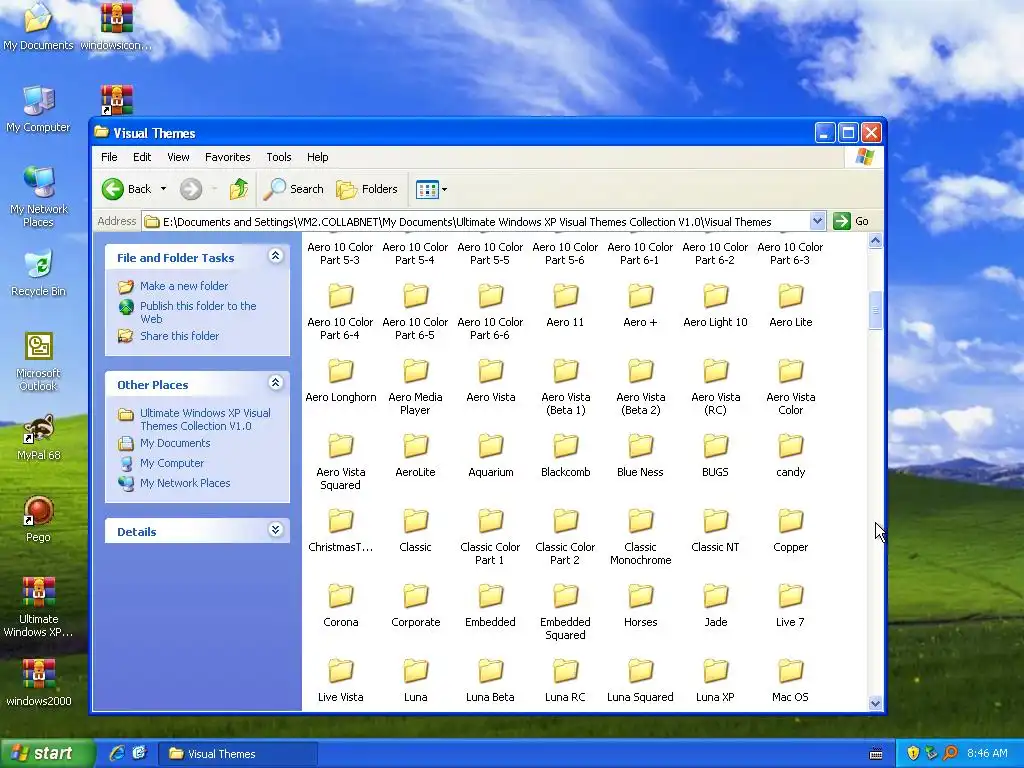
Task: Select the MyPal 68 desktop shortcut
Action: [38, 437]
